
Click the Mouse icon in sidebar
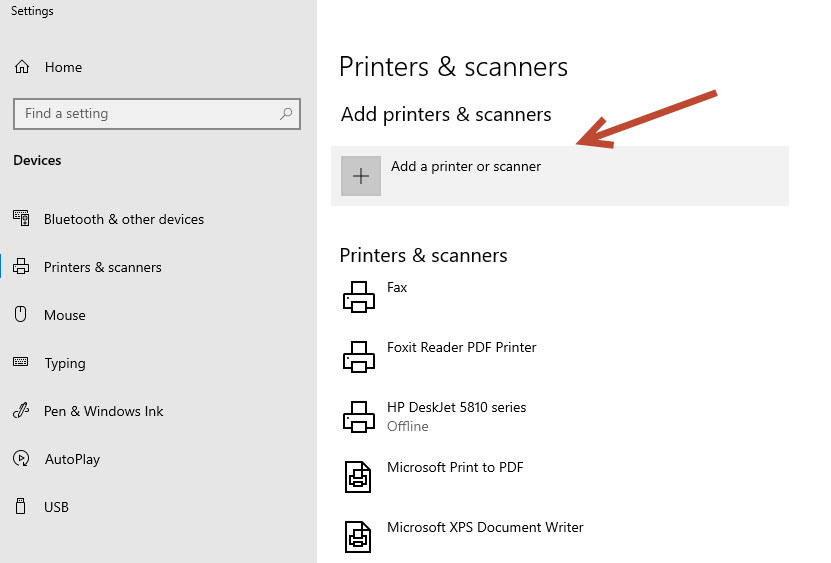[21, 314]
